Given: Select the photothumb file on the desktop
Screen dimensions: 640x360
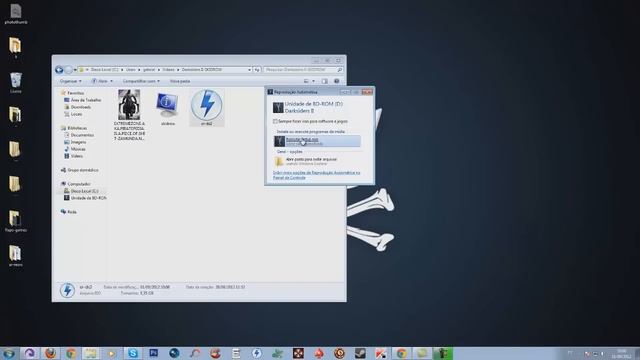Looking at the screenshot, I should (x=16, y=14).
